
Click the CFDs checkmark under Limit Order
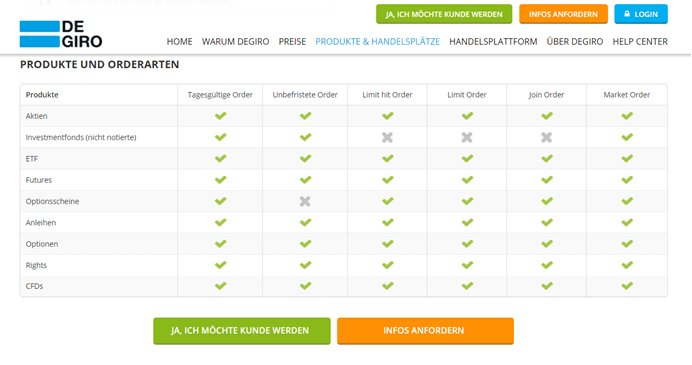(467, 286)
